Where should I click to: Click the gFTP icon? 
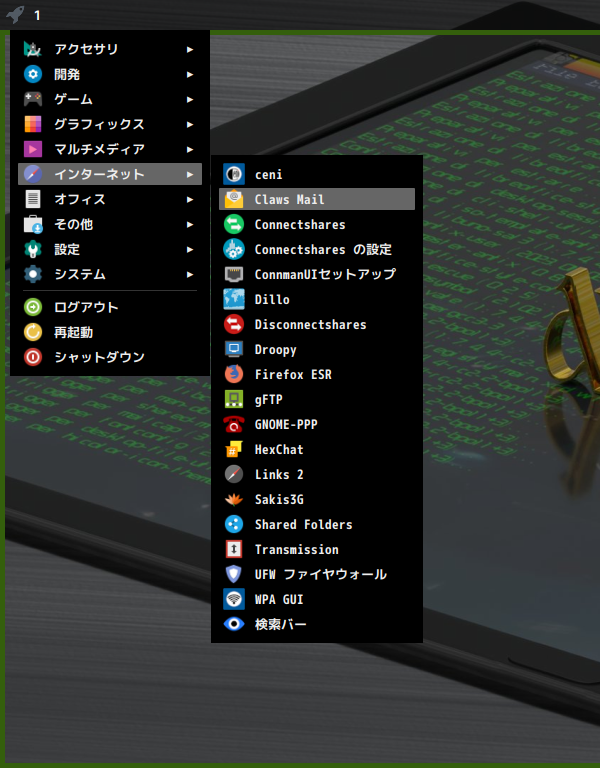click(234, 399)
